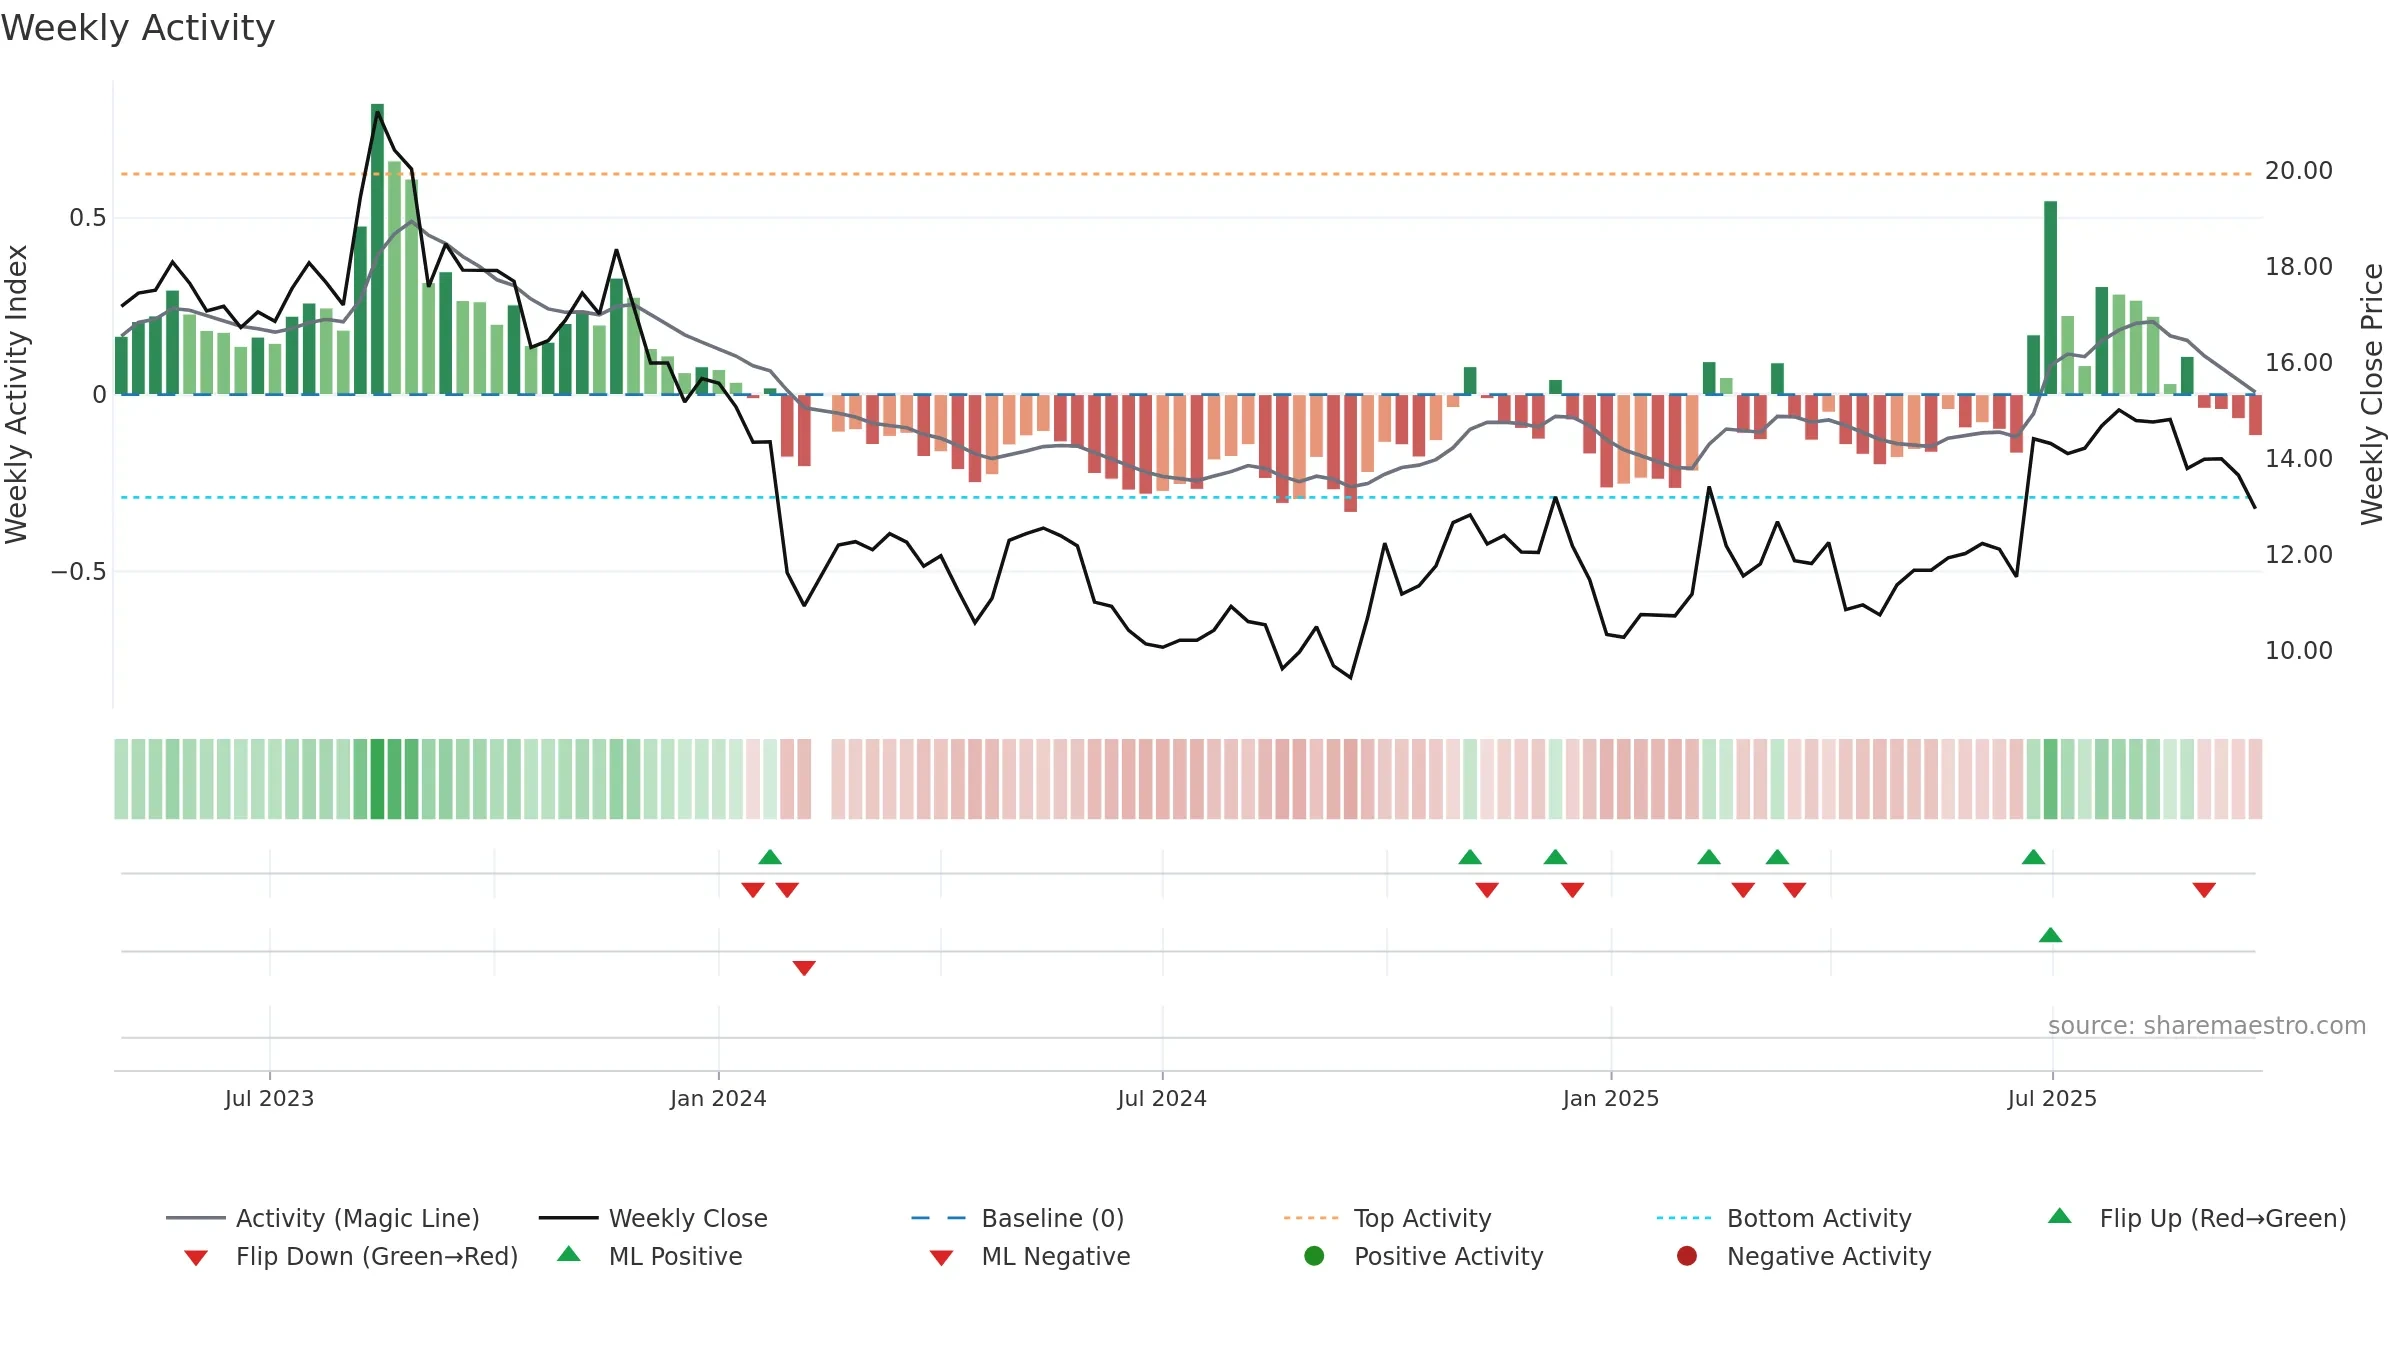This screenshot has width=2400, height=1350.
Task: Toggle the ML Negative legend entry
Action: 1030,1256
